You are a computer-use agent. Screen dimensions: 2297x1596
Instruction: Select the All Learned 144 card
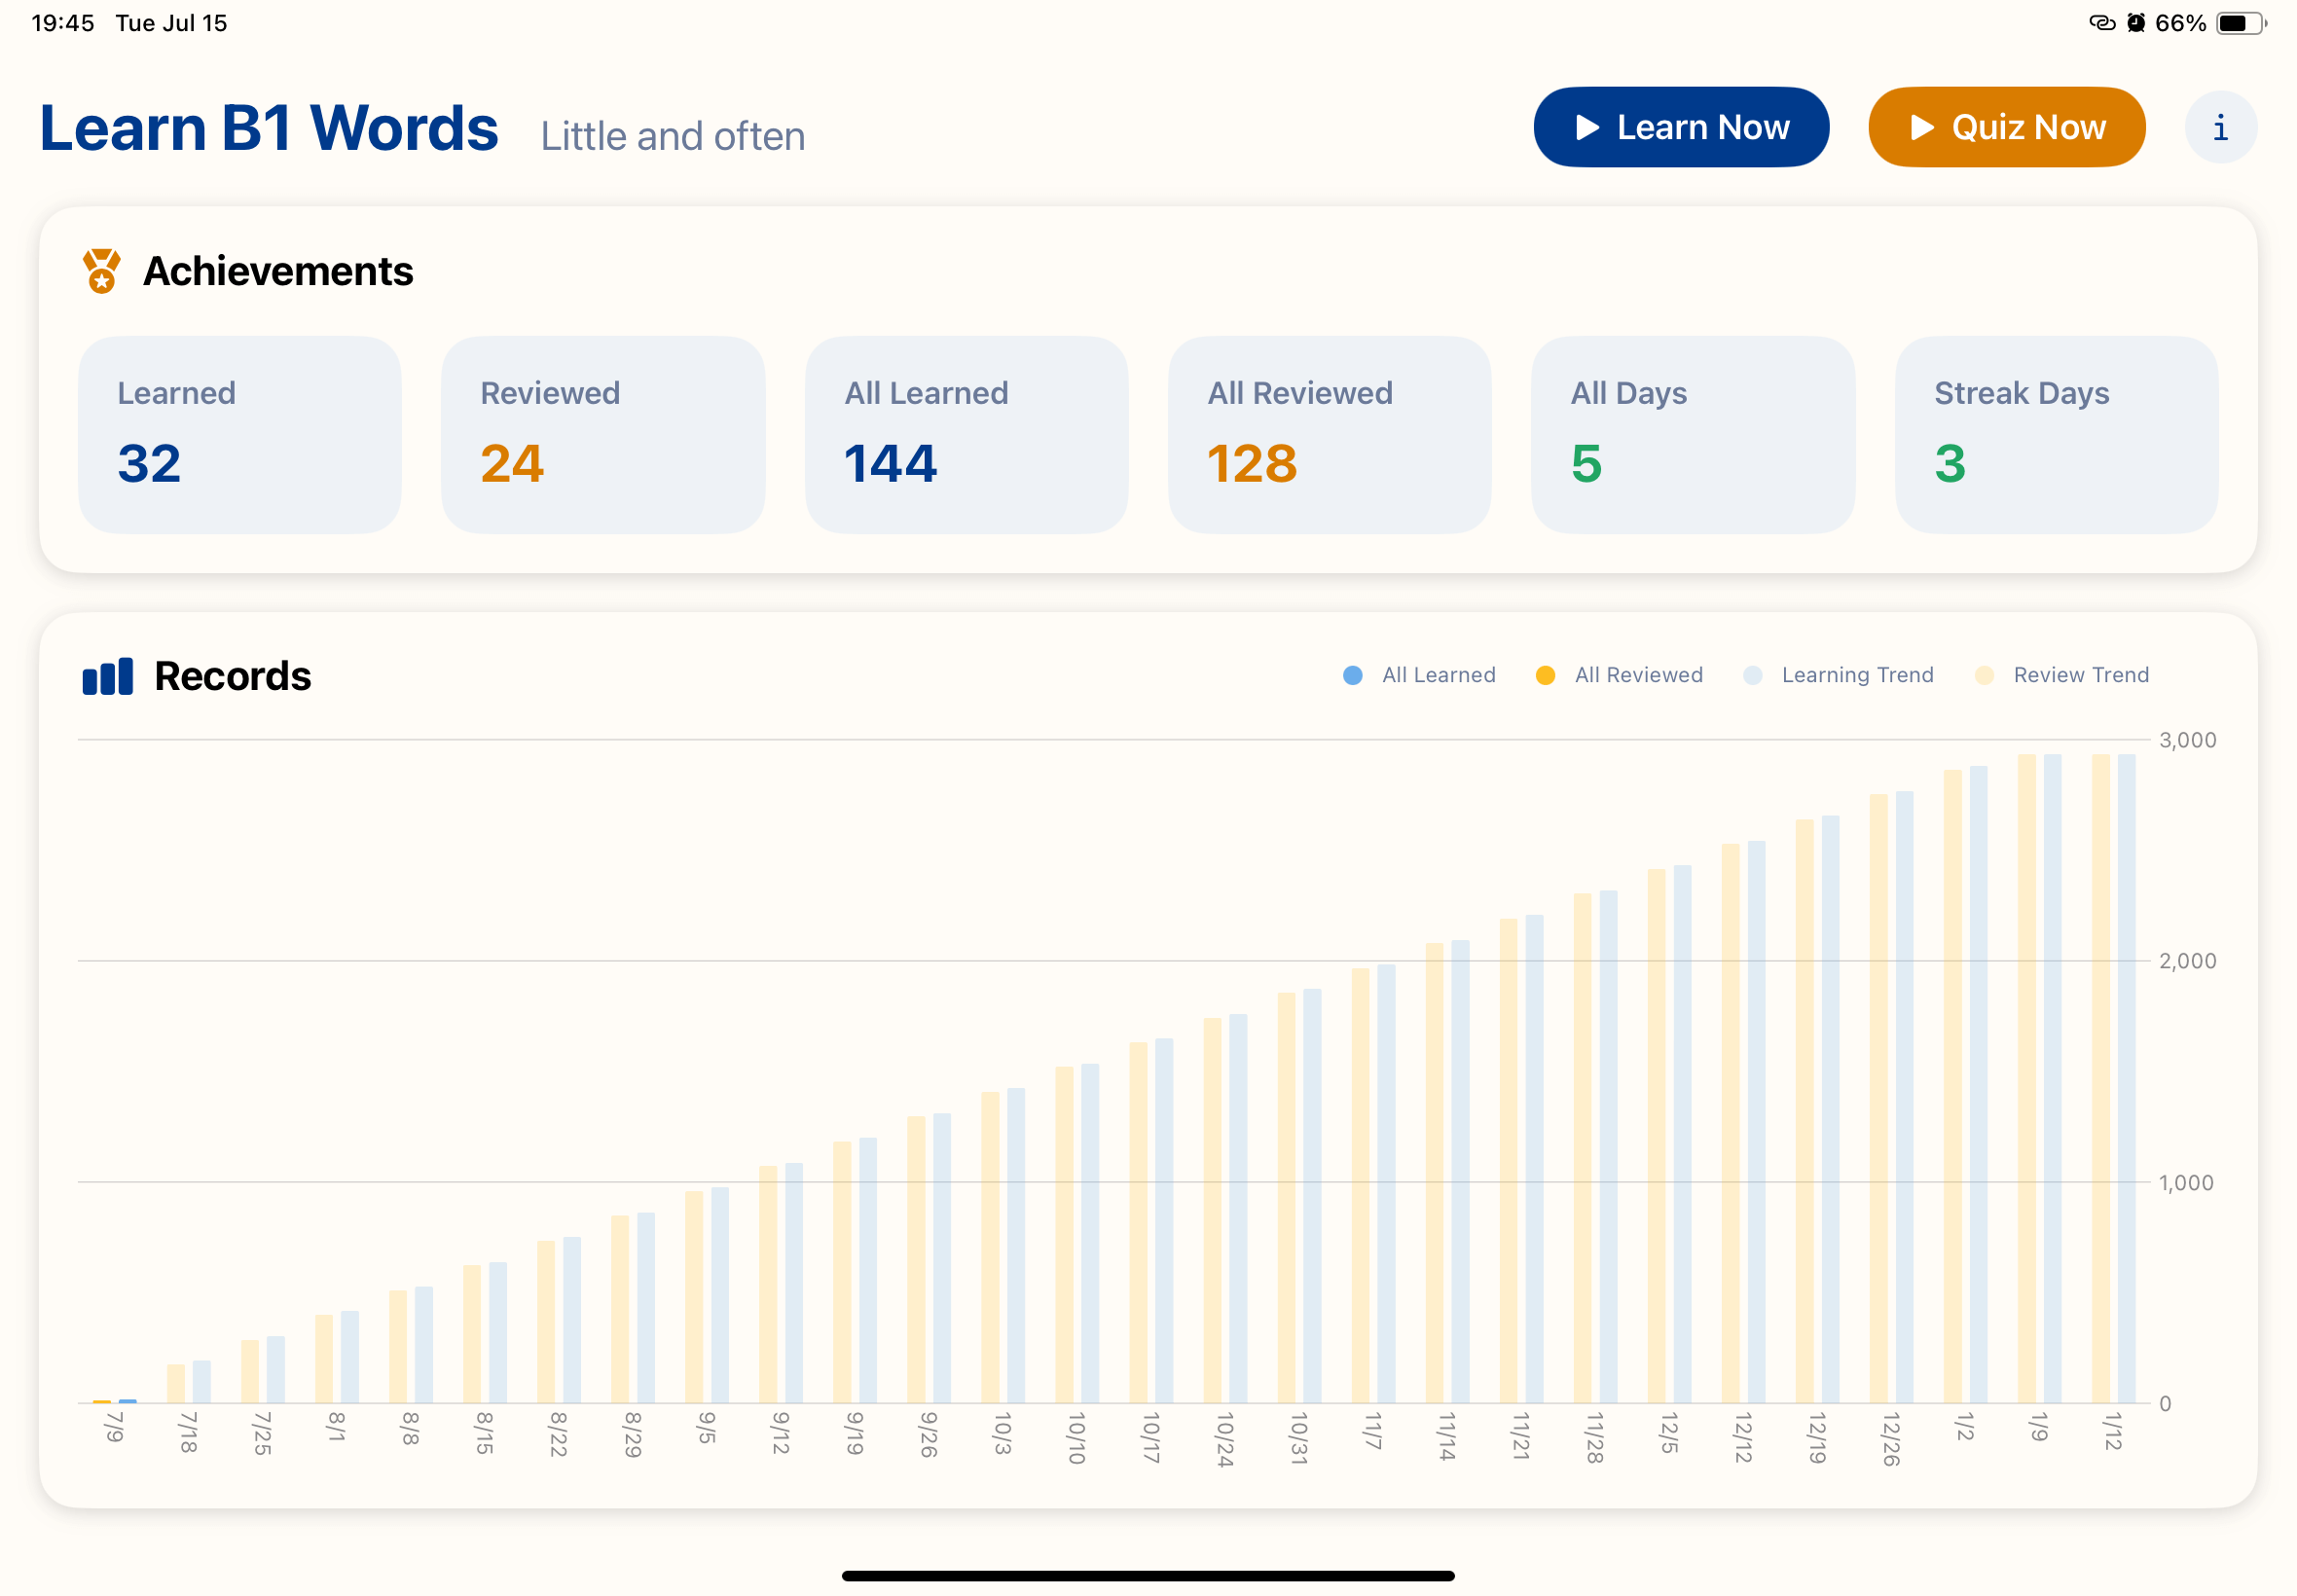pyautogui.click(x=966, y=435)
